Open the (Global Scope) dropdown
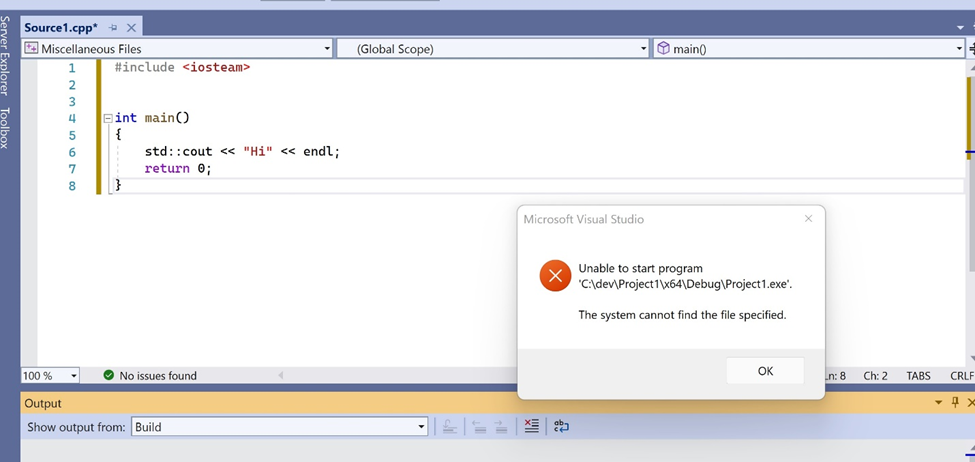975x462 pixels. coord(493,49)
